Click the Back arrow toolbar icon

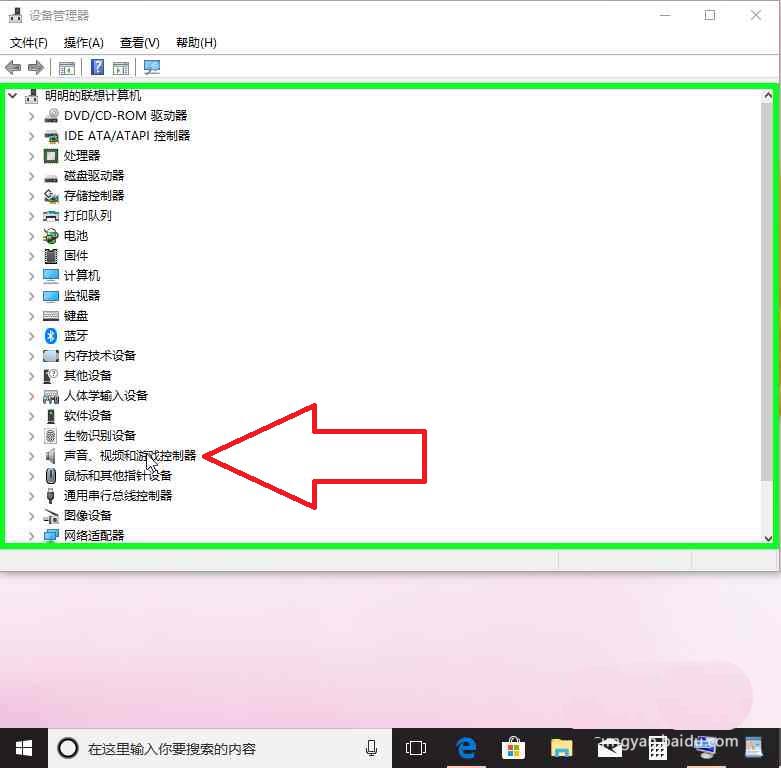[x=13, y=67]
